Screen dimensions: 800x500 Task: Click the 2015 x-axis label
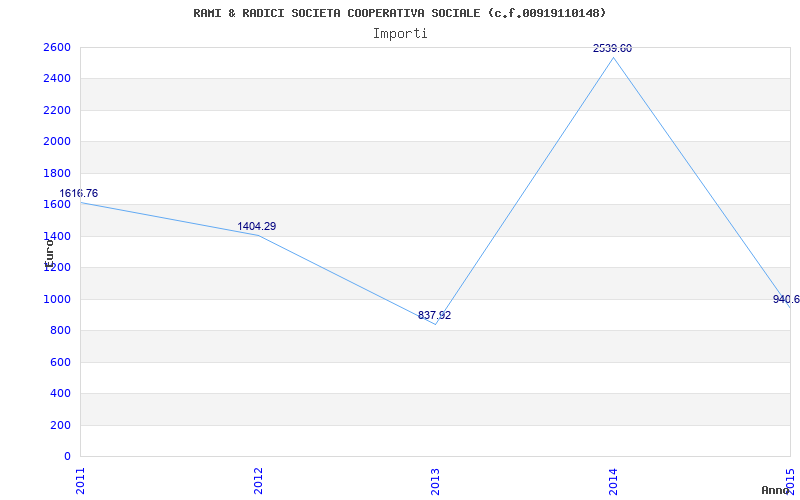[x=791, y=481]
